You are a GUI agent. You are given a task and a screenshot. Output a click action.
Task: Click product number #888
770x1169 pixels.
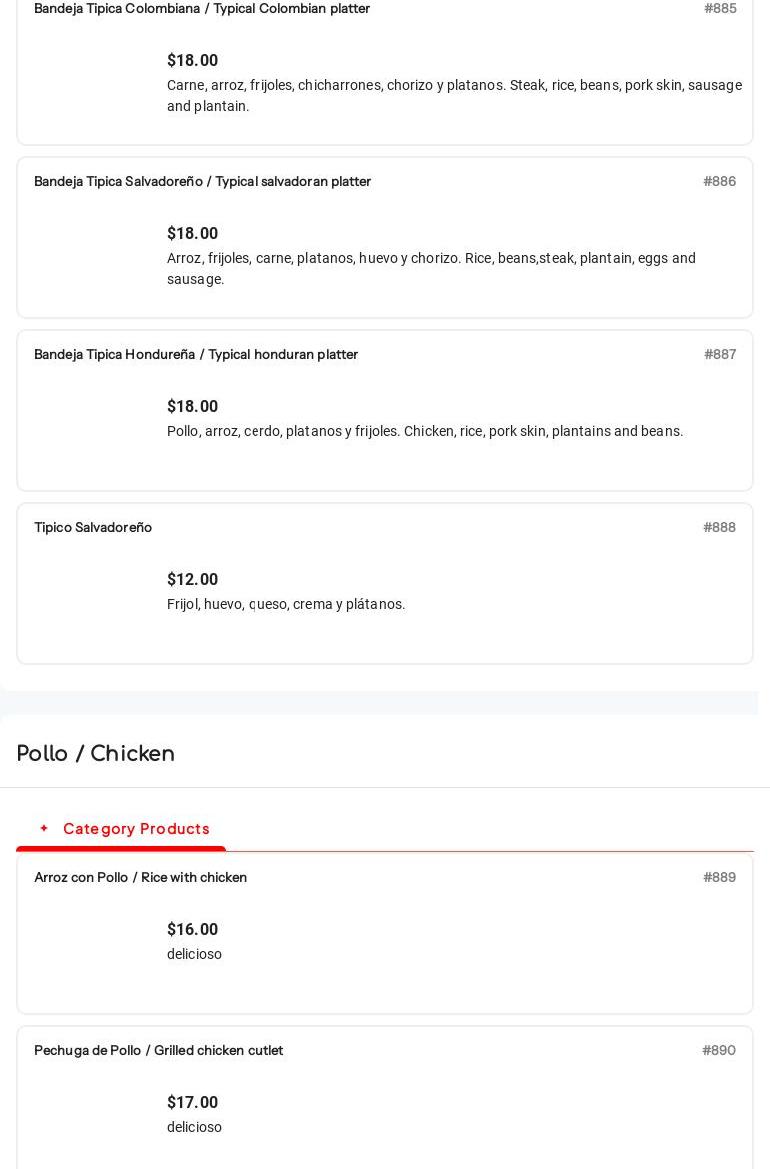[719, 527]
